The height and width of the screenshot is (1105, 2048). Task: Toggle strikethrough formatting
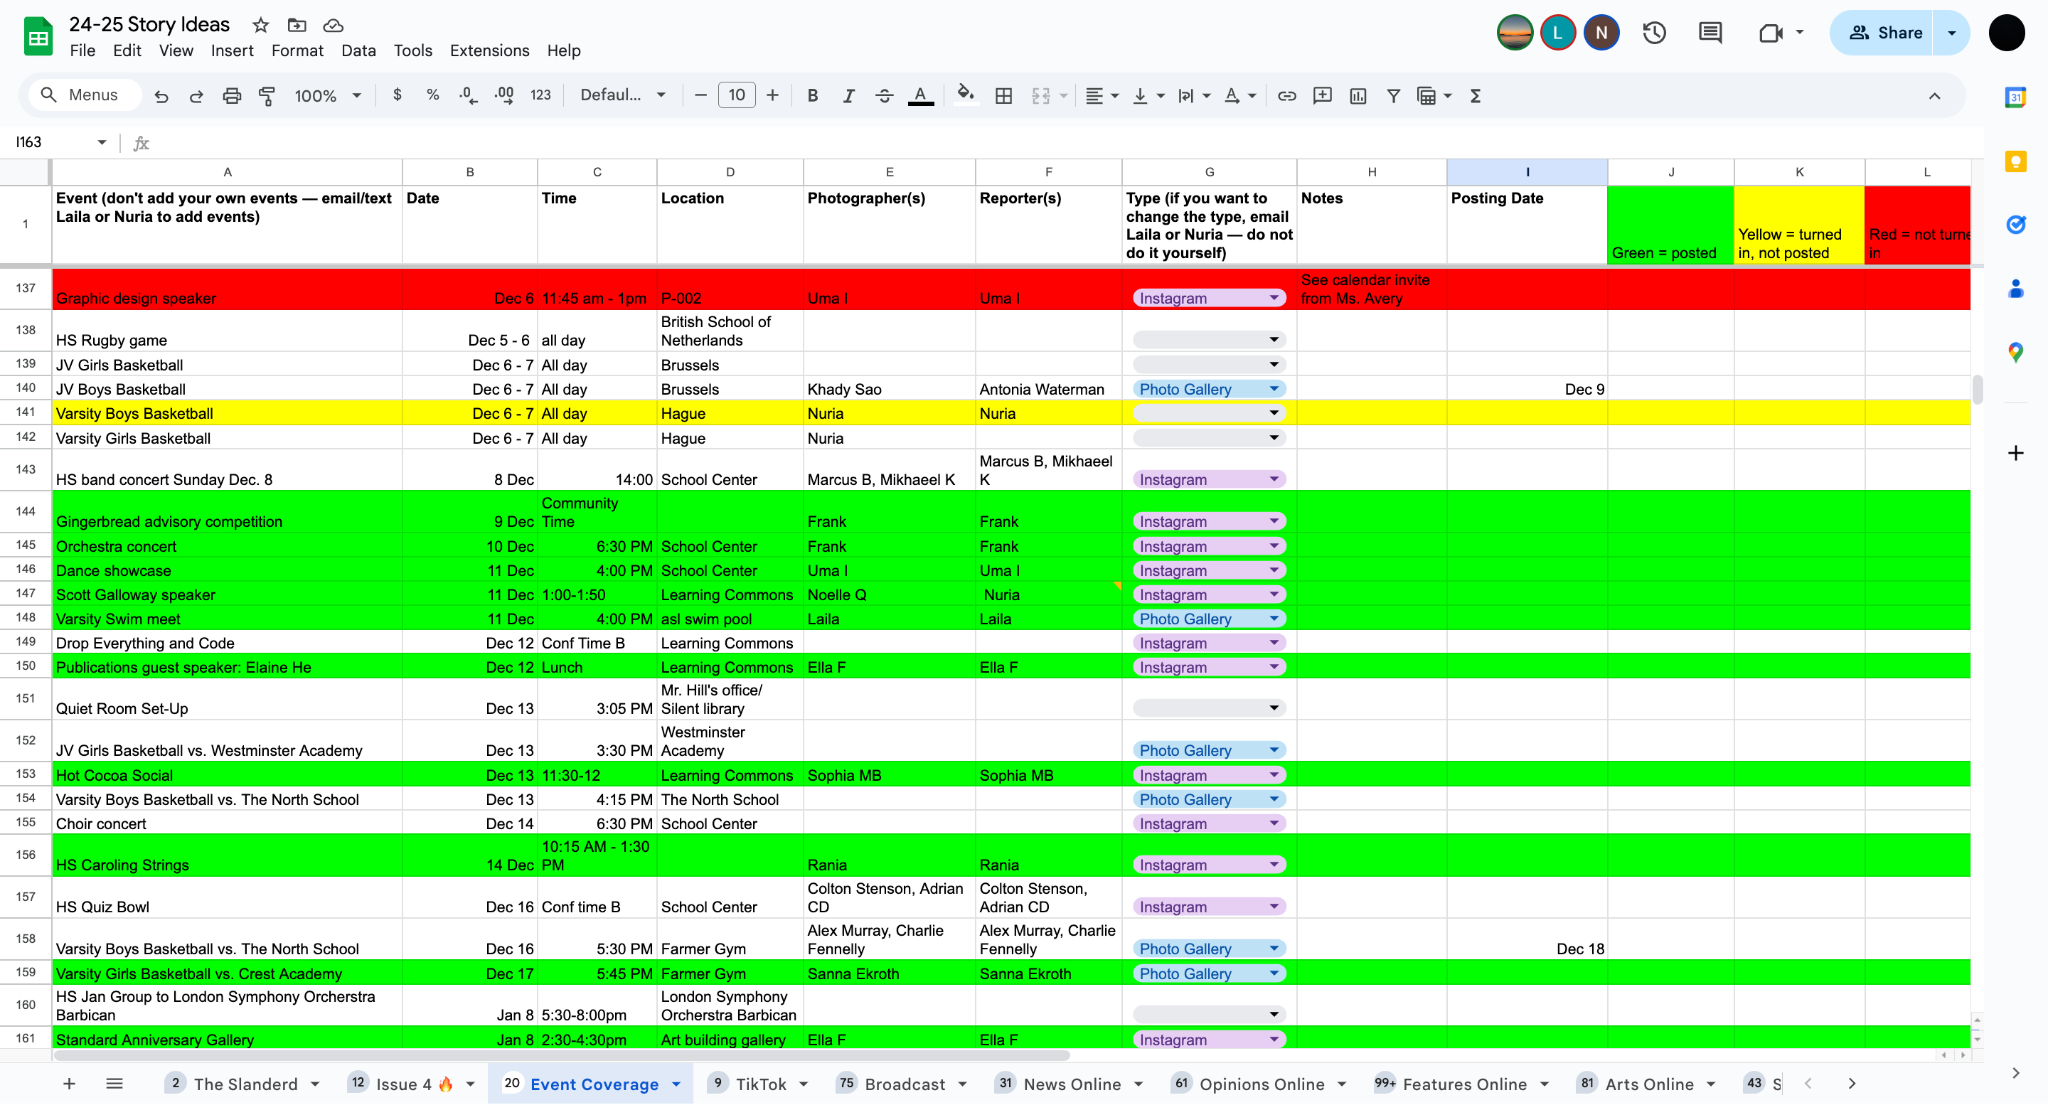884,96
